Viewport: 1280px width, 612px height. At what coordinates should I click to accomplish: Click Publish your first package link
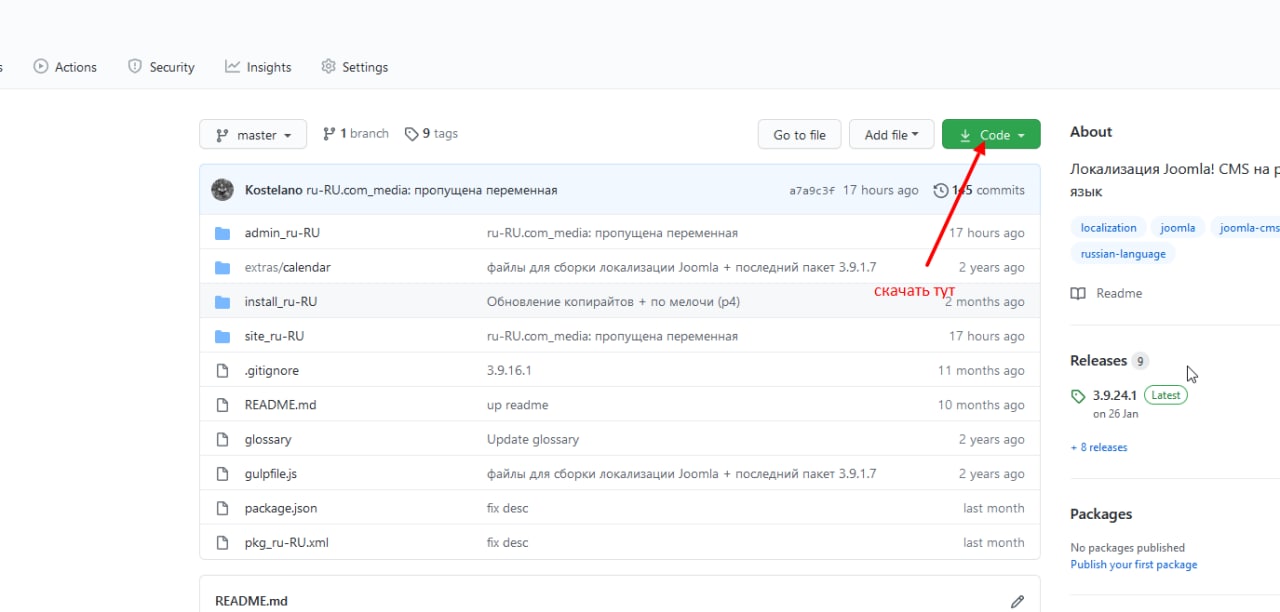(x=1133, y=565)
